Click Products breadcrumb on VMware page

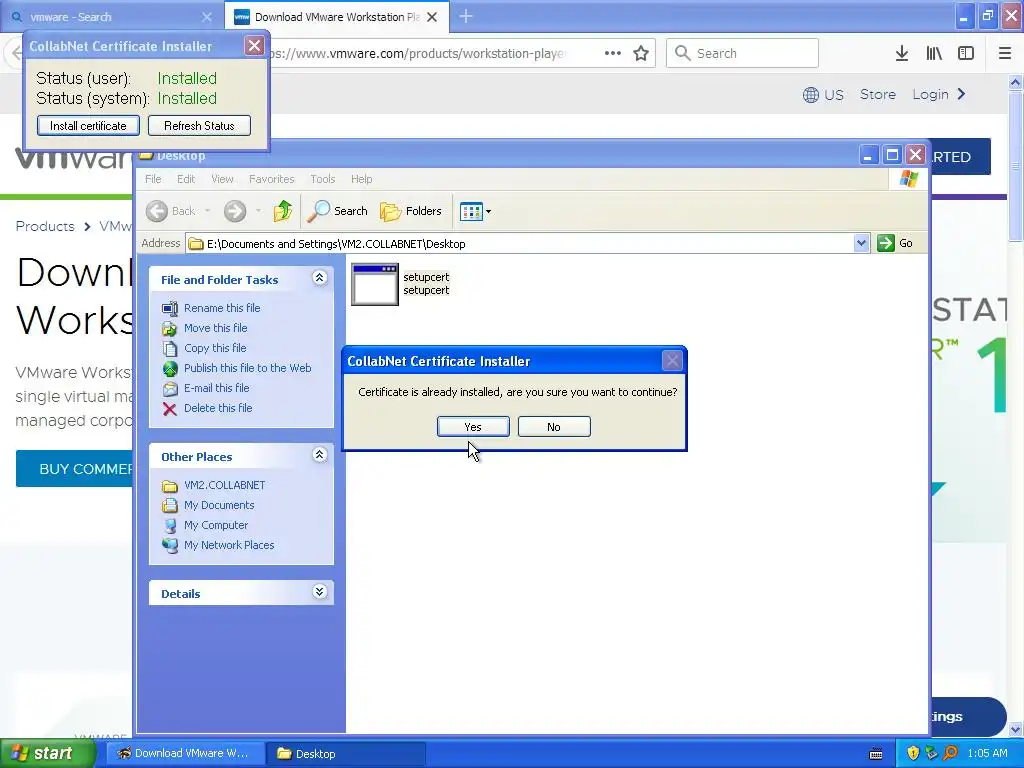click(x=45, y=226)
